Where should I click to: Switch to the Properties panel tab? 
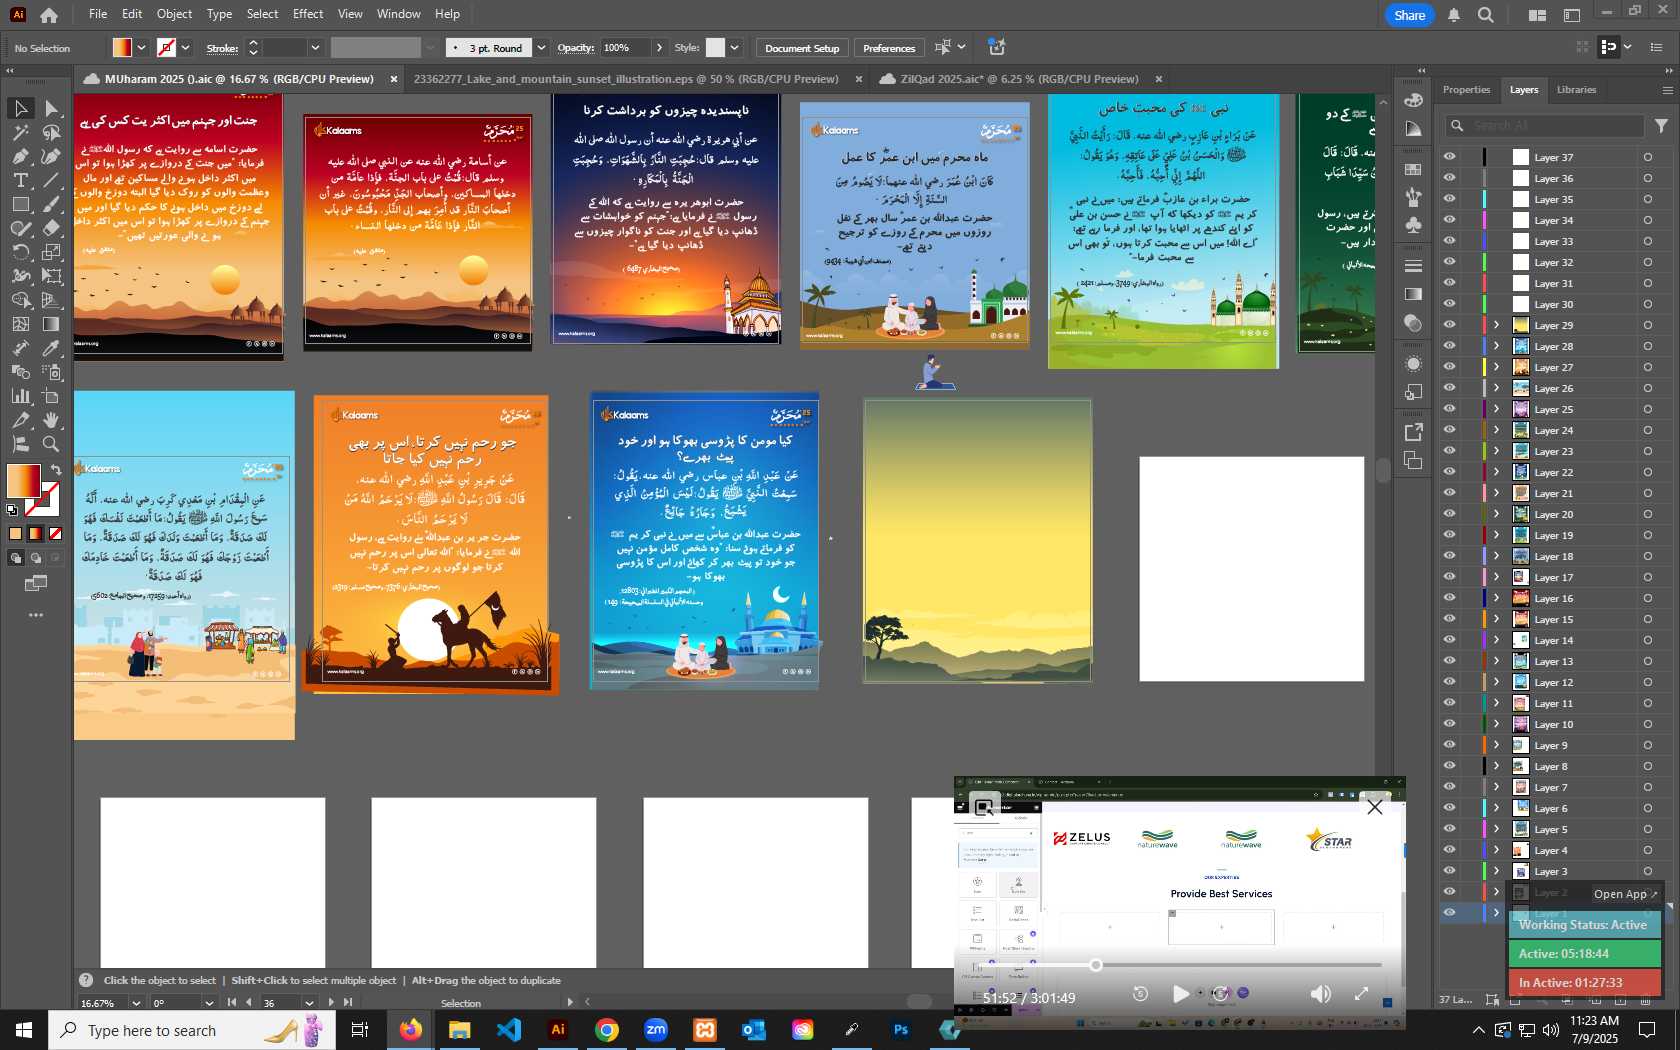[1466, 90]
